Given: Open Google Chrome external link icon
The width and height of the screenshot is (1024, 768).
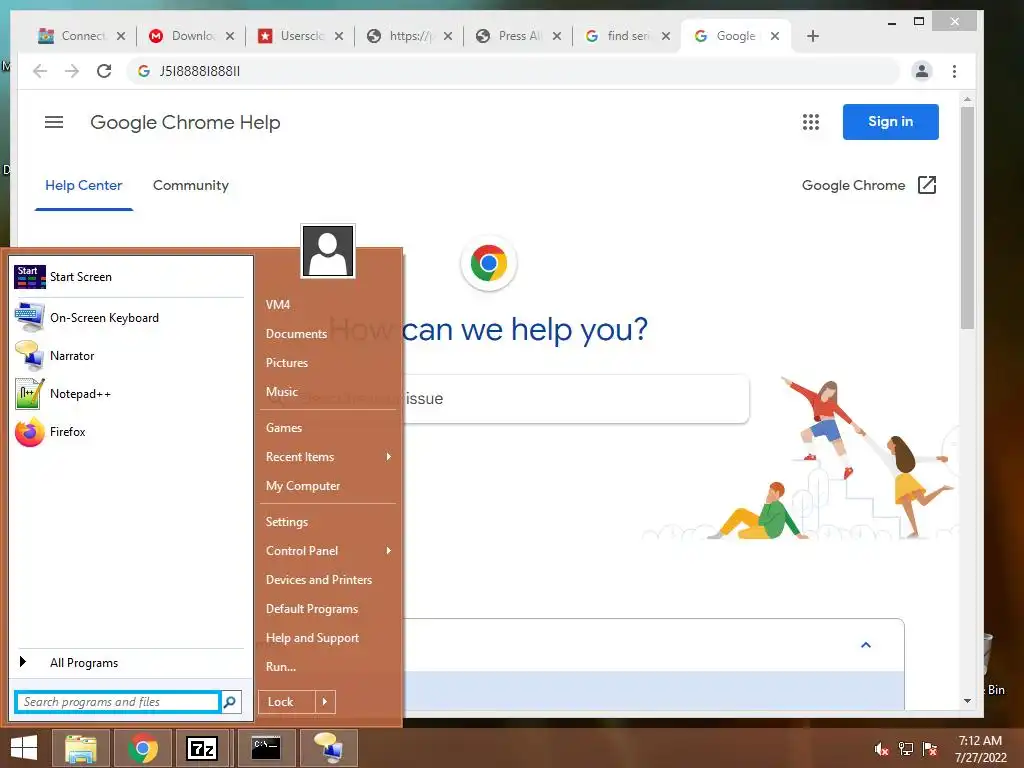Looking at the screenshot, I should click(x=927, y=185).
